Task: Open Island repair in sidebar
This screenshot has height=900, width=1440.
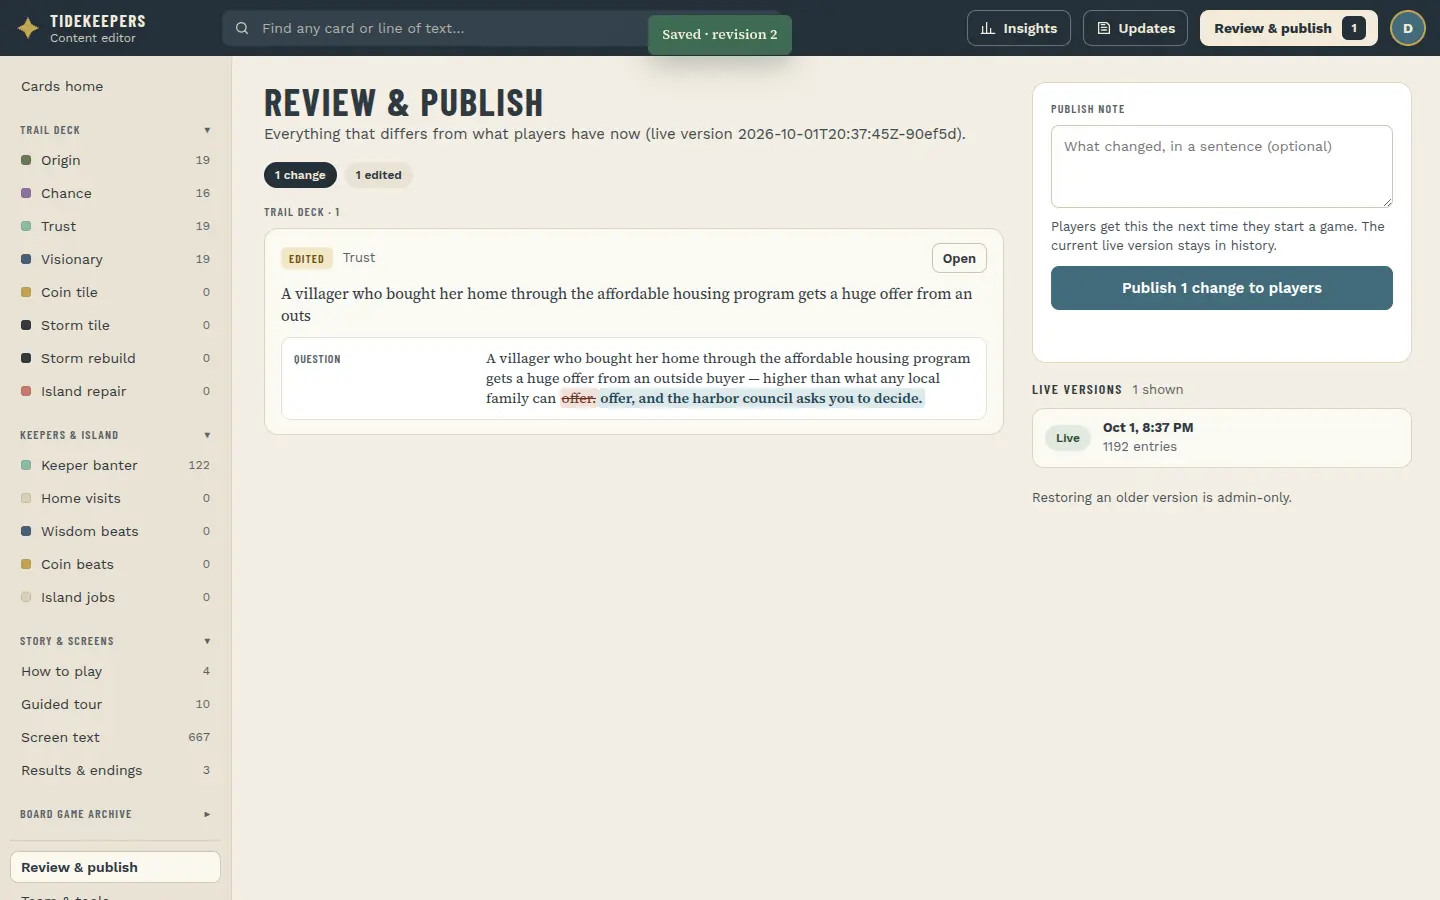Action: pyautogui.click(x=115, y=391)
